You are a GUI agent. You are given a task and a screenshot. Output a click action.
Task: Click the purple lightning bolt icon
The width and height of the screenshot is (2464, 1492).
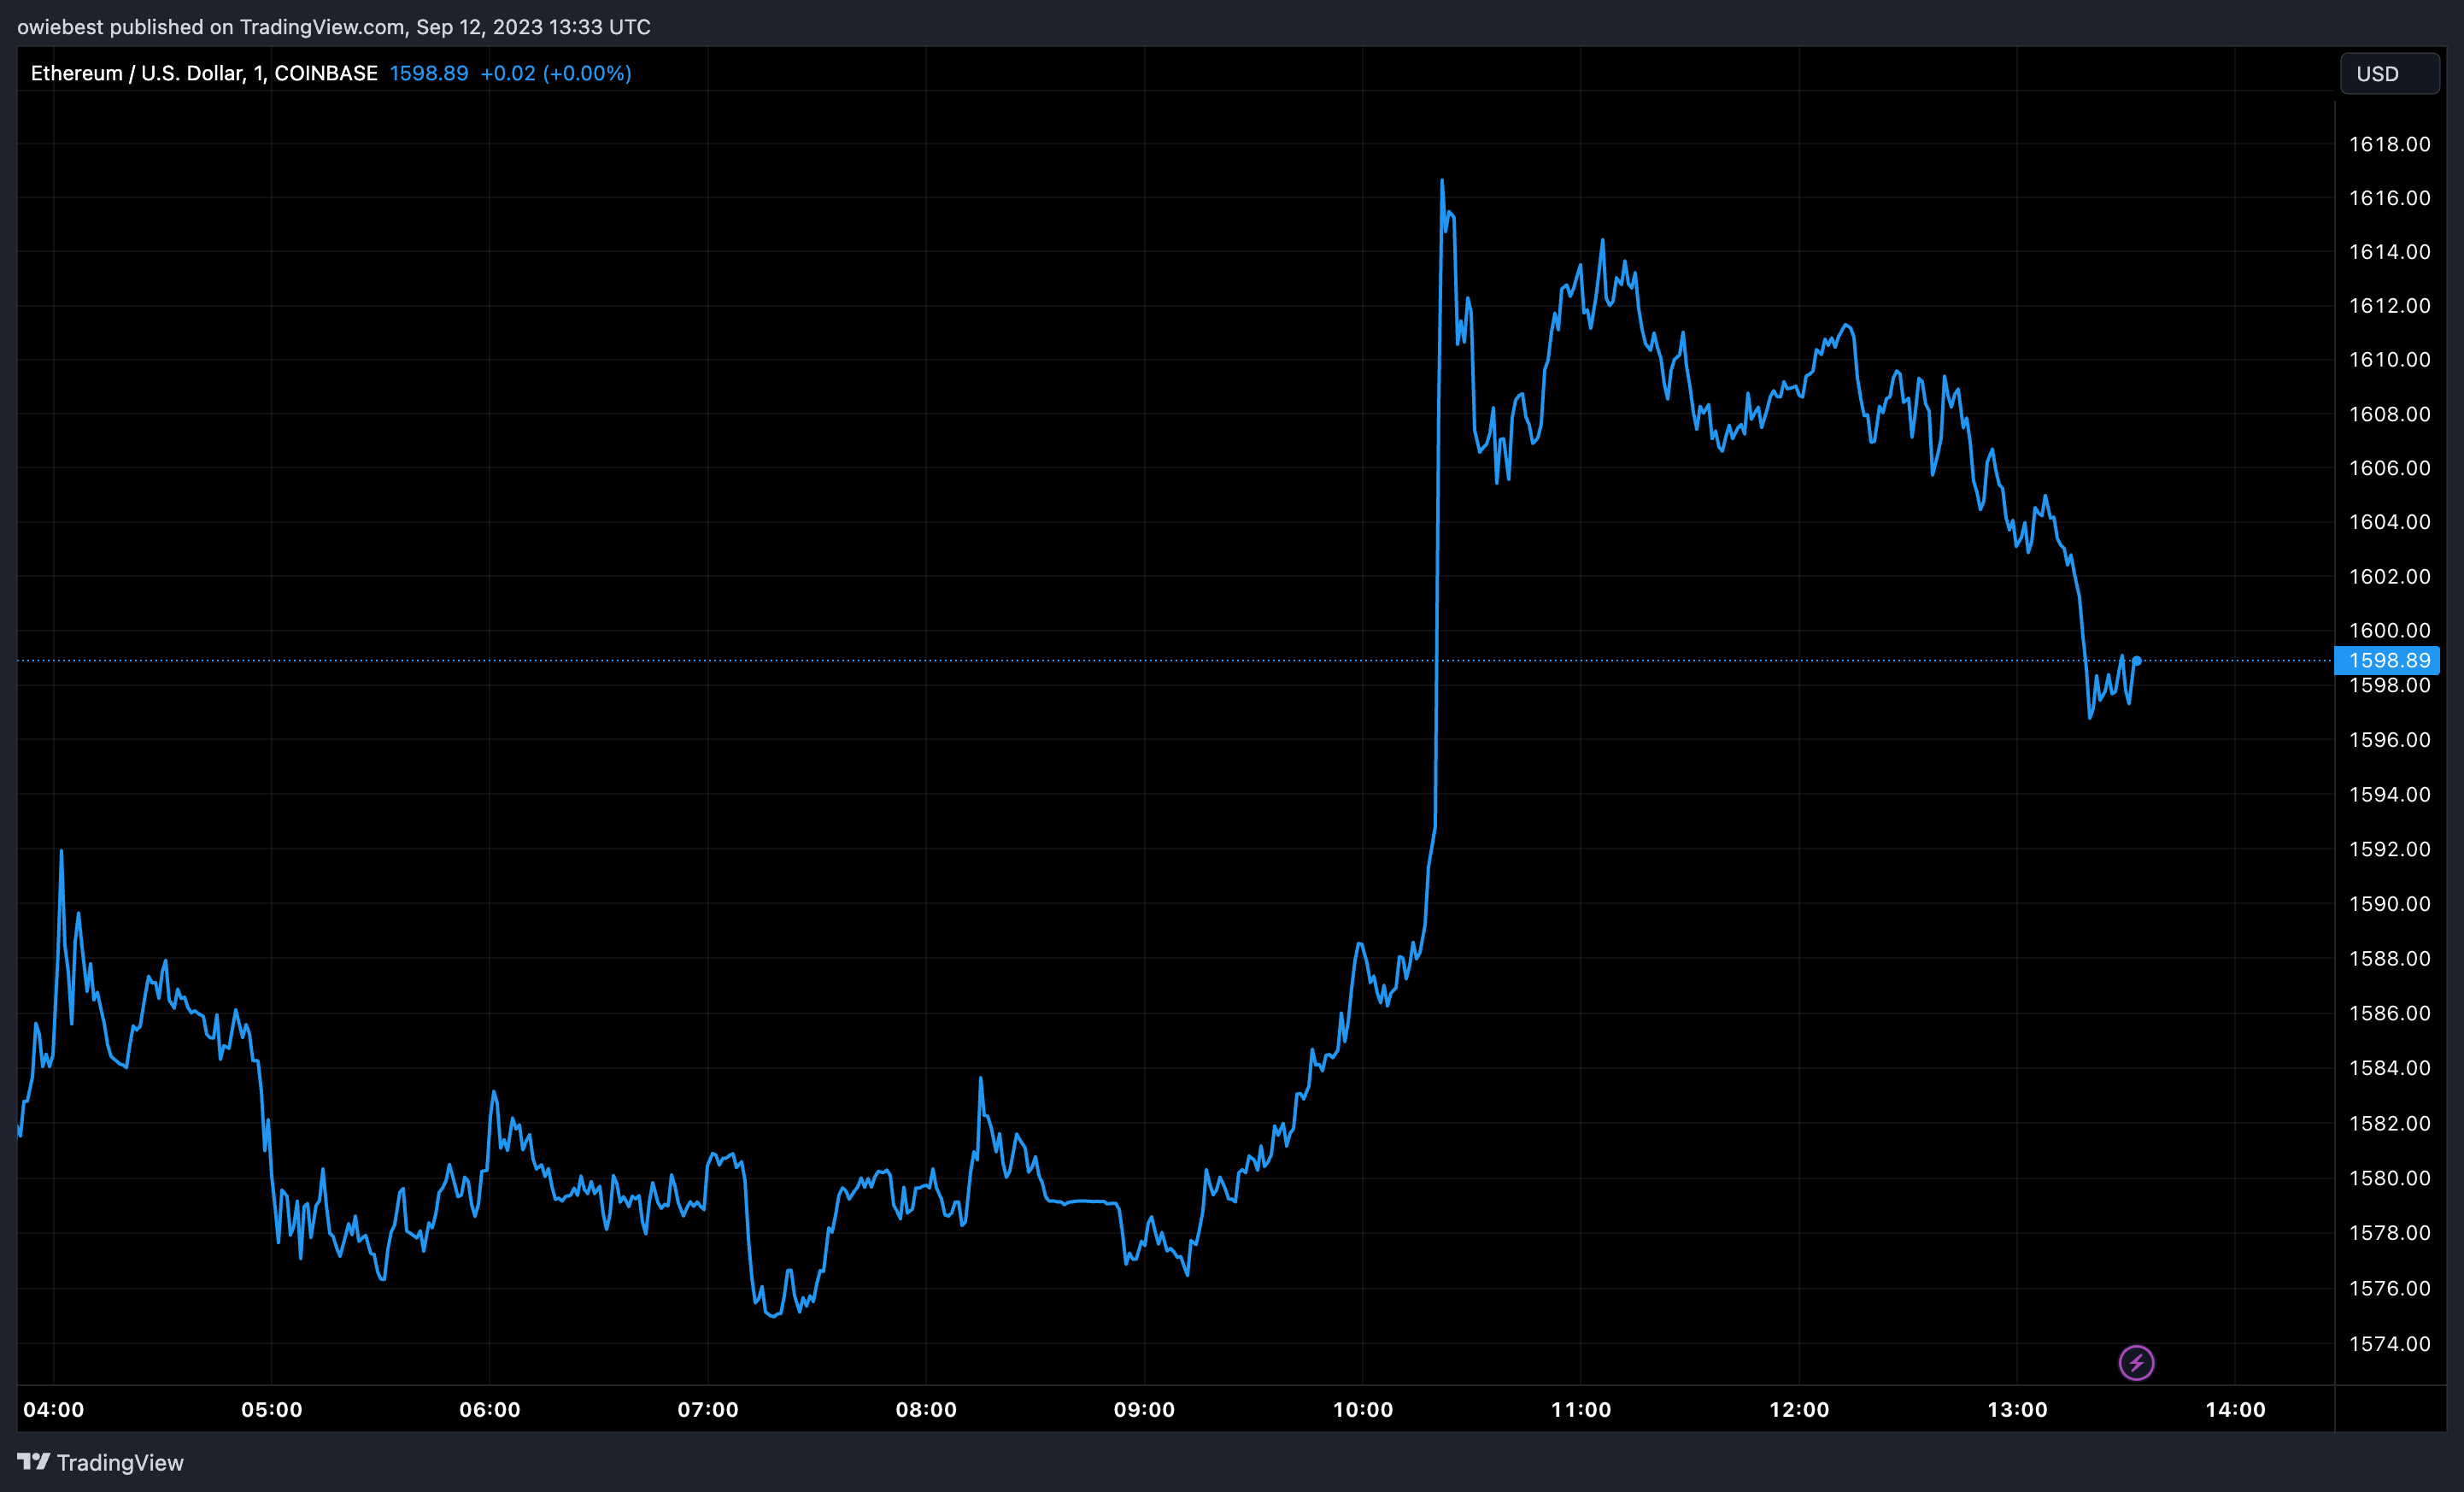[2136, 1362]
